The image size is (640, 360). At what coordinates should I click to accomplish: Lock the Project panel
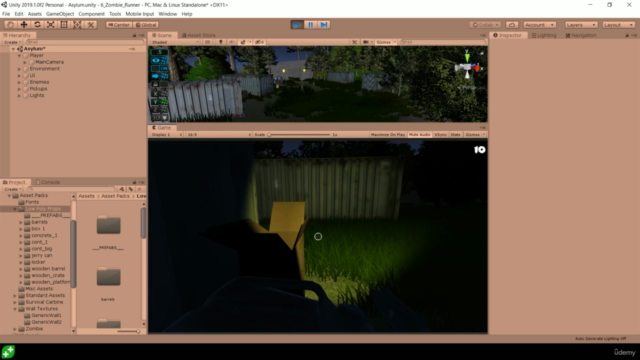[134, 182]
